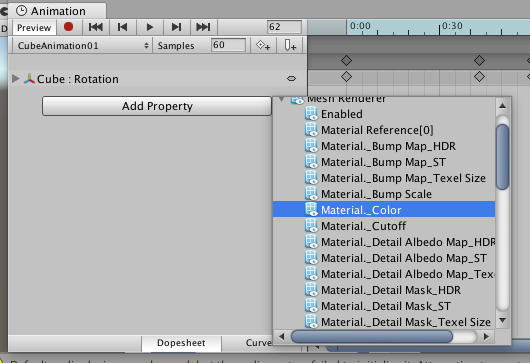This screenshot has height=363, width=530.
Task: Select Rotation keyframe at 0:00
Action: [x=346, y=77]
